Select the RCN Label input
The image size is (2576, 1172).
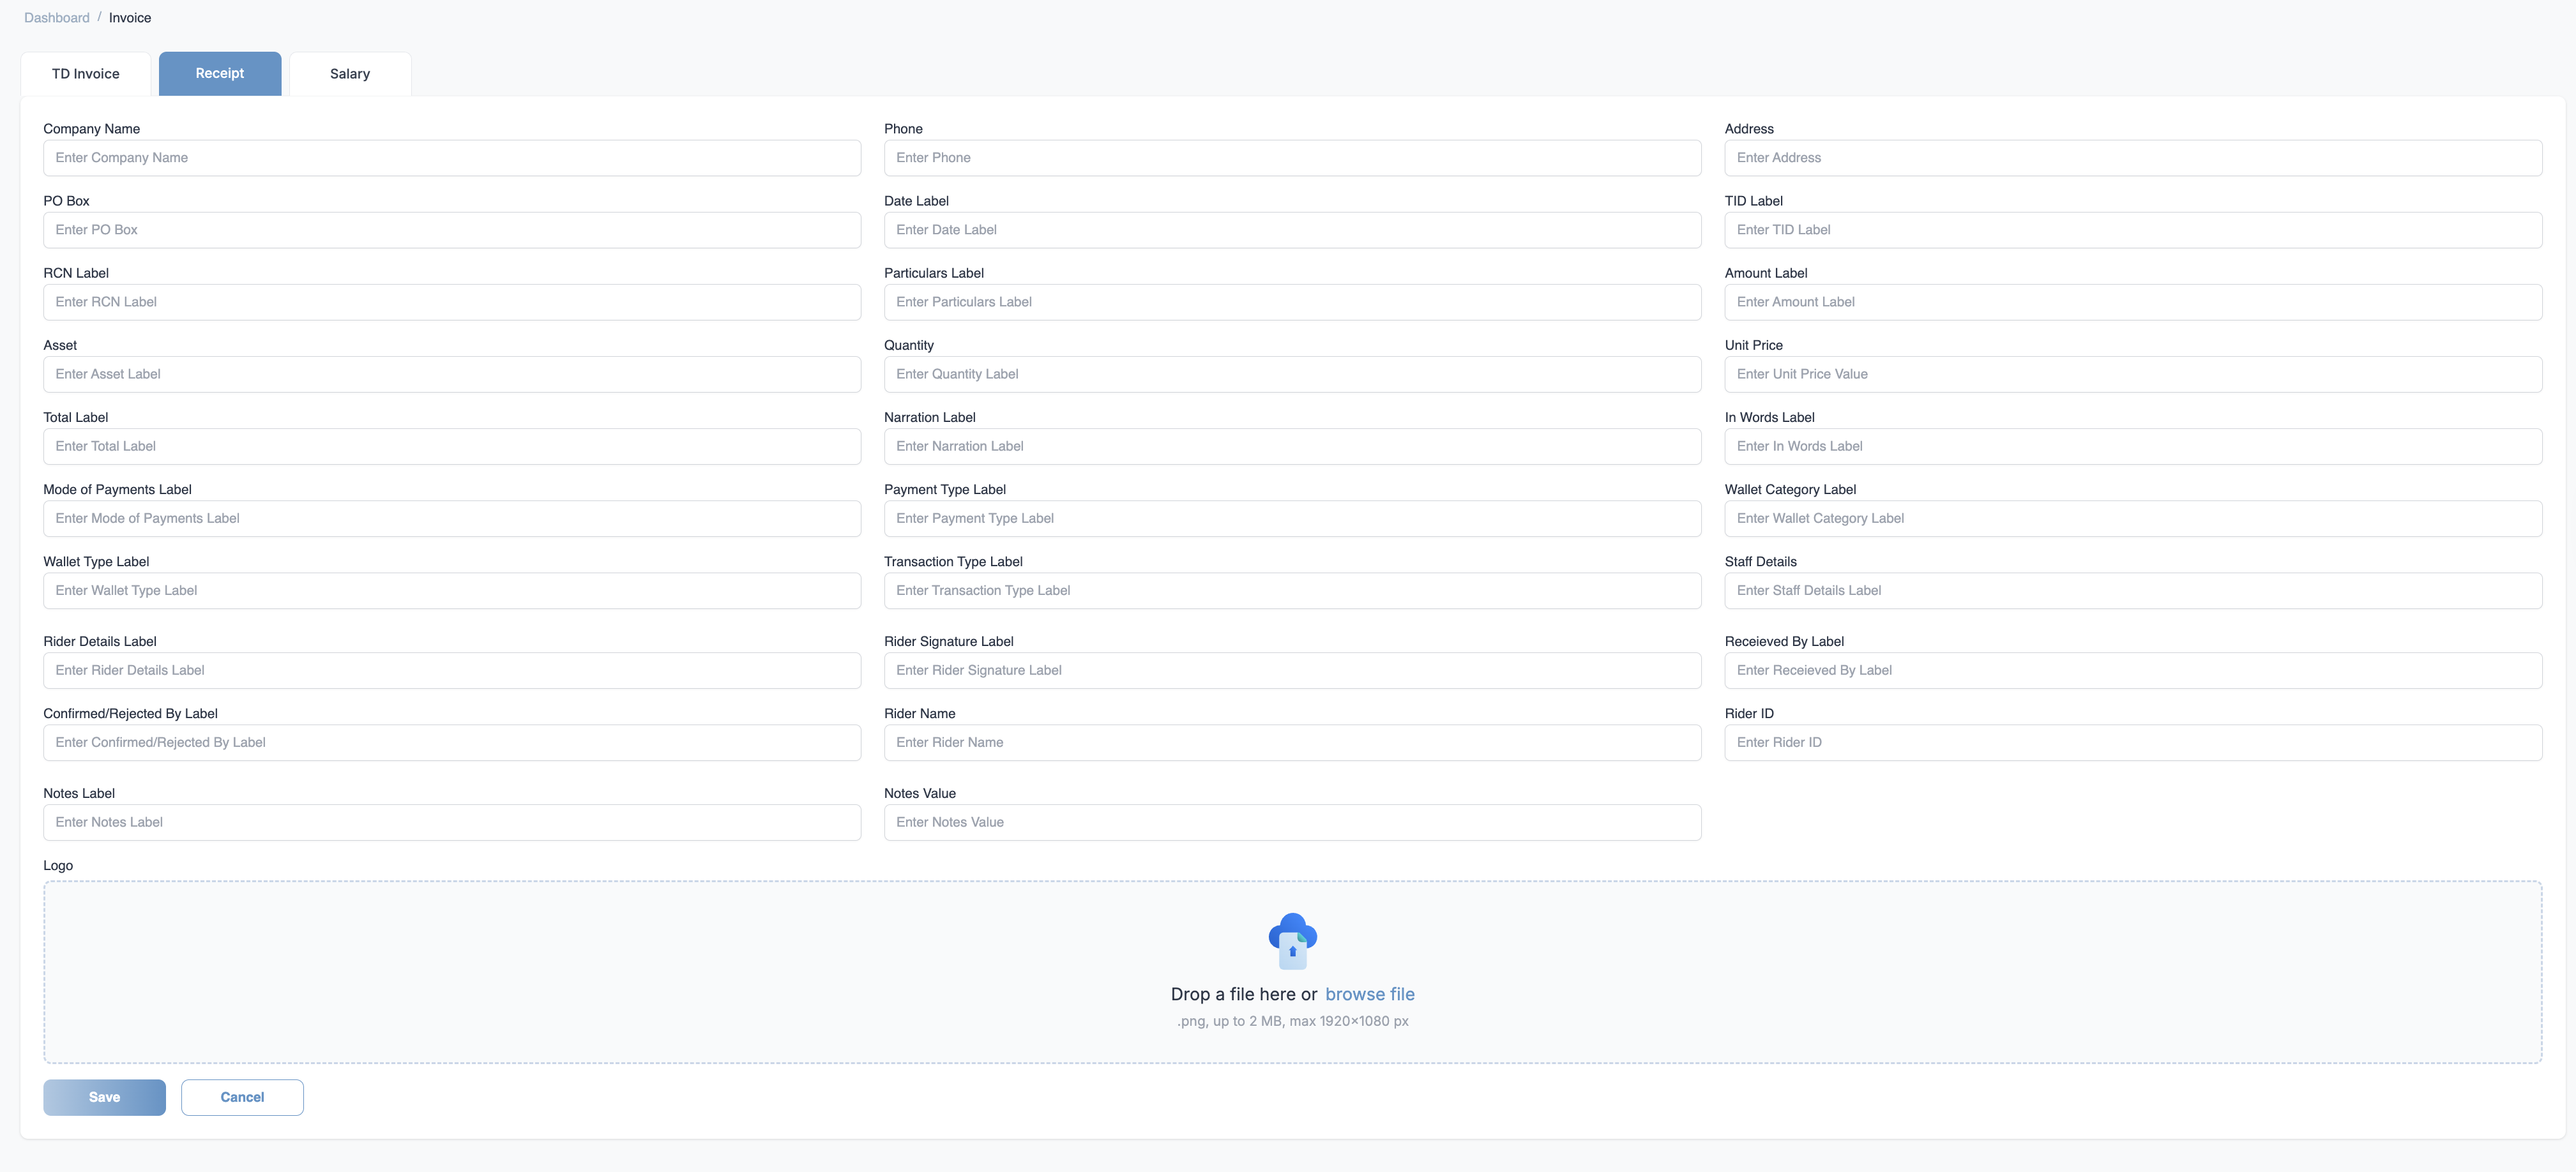coord(452,302)
